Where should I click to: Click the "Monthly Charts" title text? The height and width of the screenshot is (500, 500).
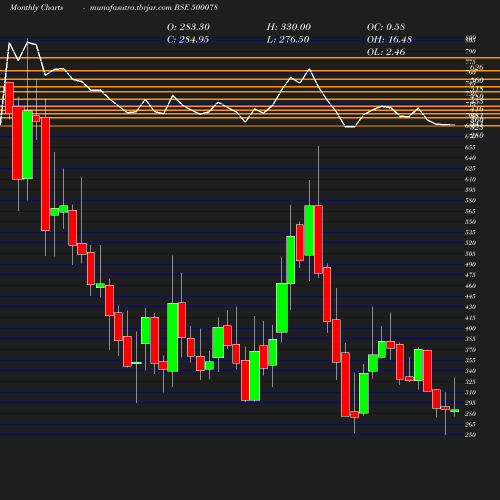[x=36, y=7]
